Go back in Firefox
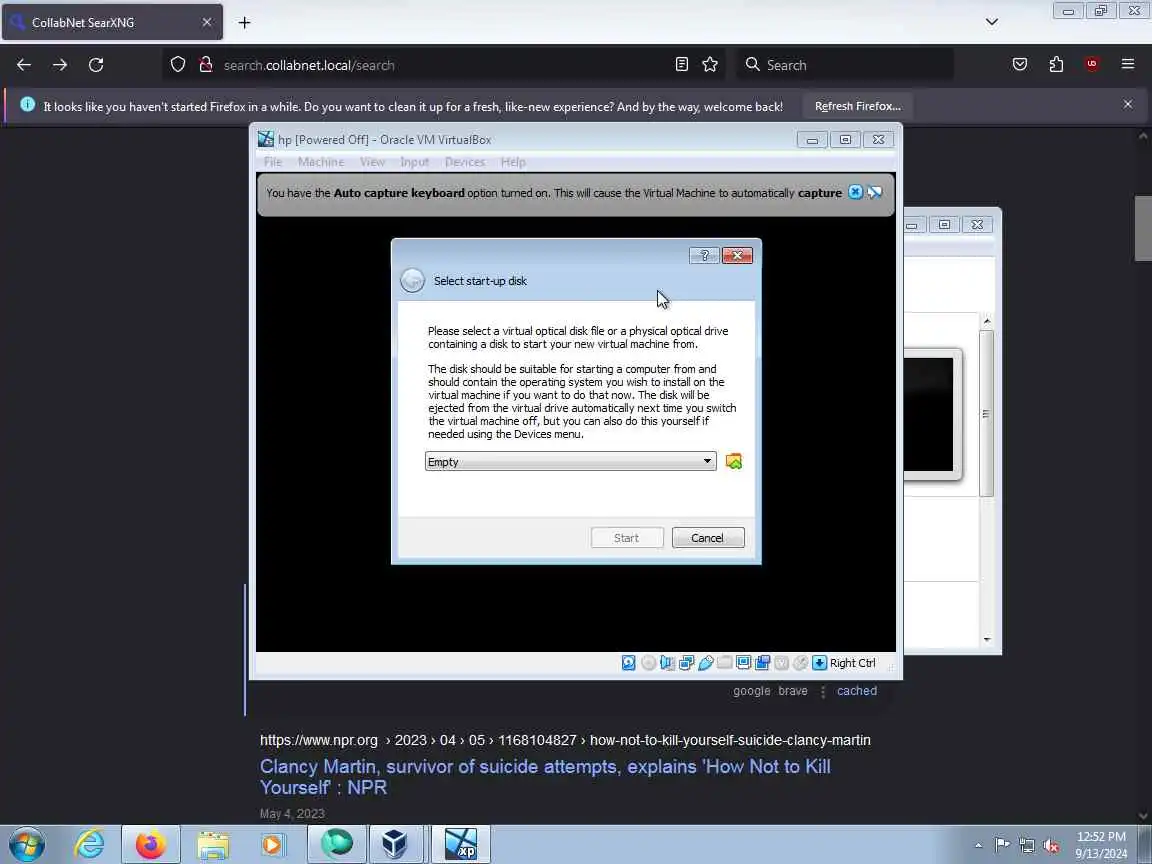The width and height of the screenshot is (1152, 864). [24, 65]
